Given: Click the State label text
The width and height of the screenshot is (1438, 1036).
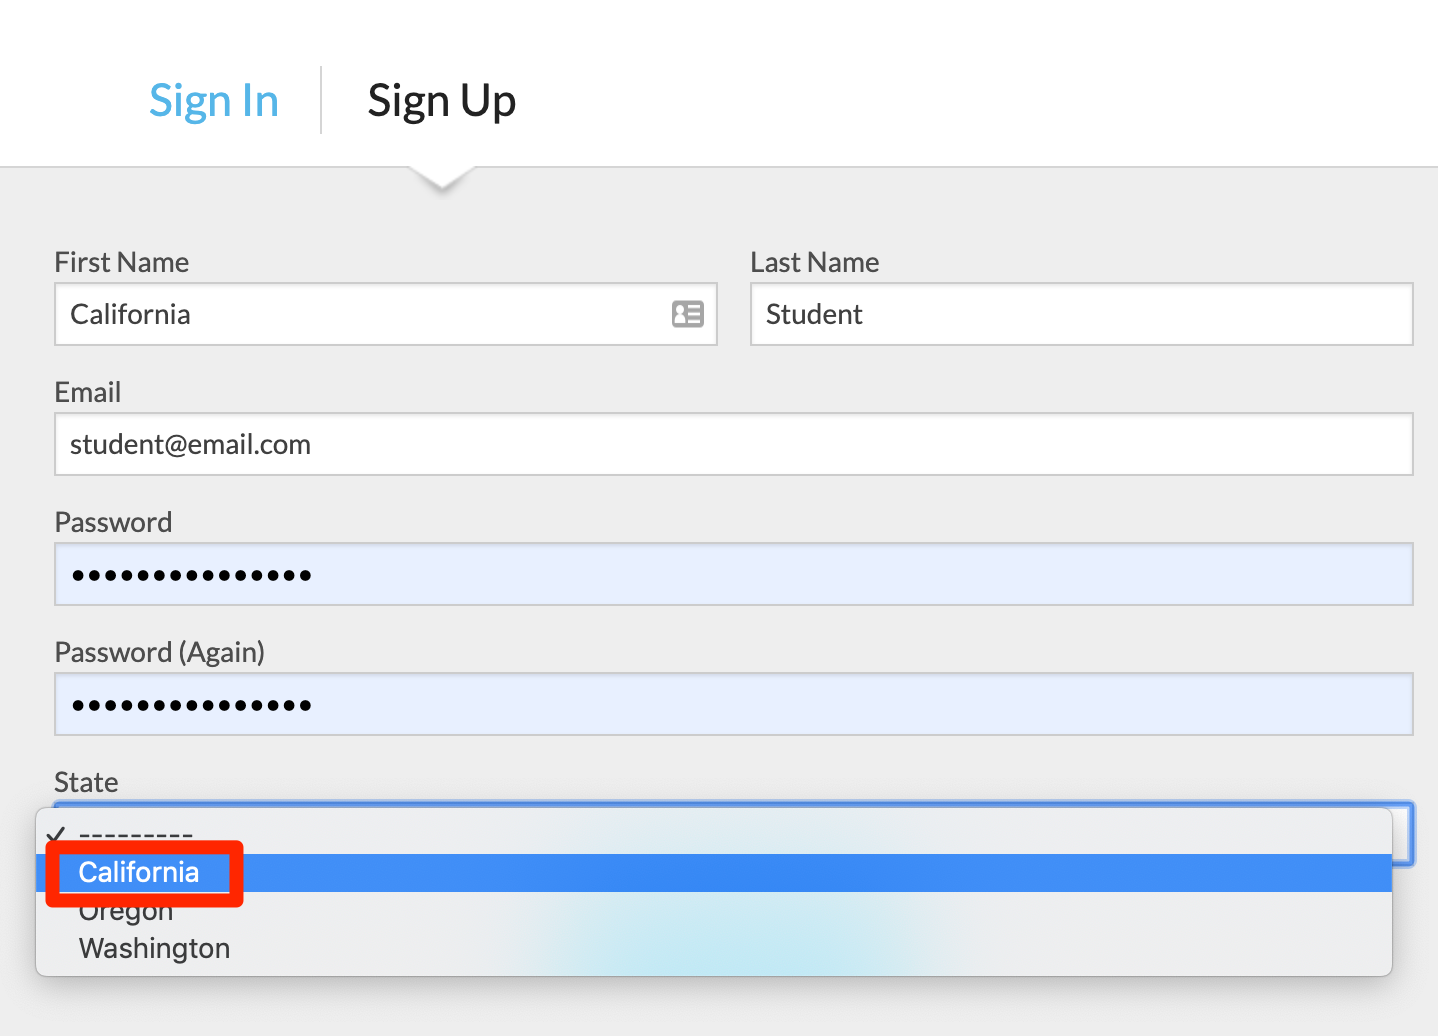Looking at the screenshot, I should [x=86, y=782].
